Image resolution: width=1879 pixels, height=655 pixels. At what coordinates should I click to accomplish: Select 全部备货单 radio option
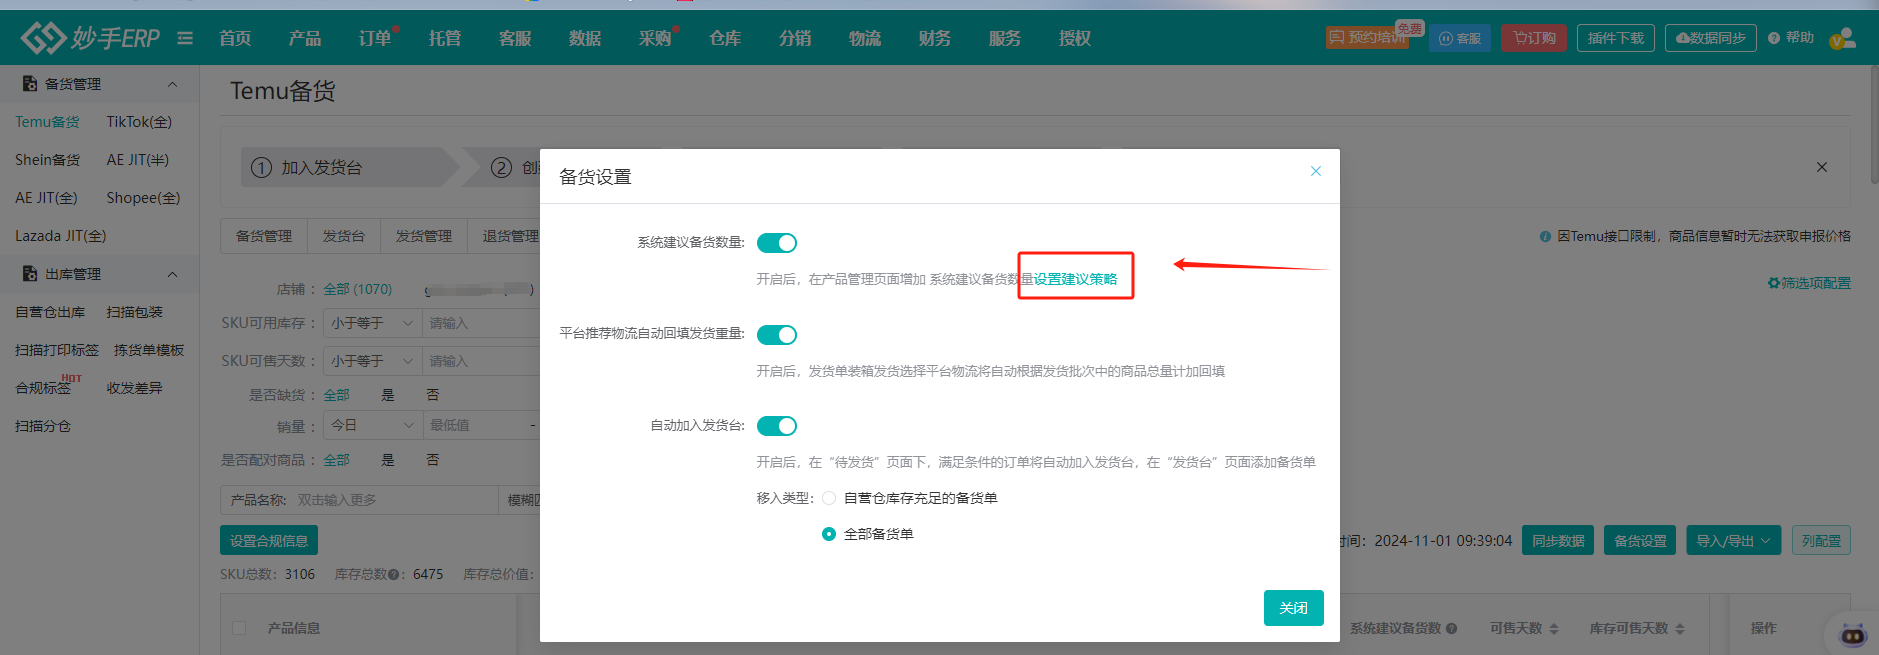tap(829, 534)
